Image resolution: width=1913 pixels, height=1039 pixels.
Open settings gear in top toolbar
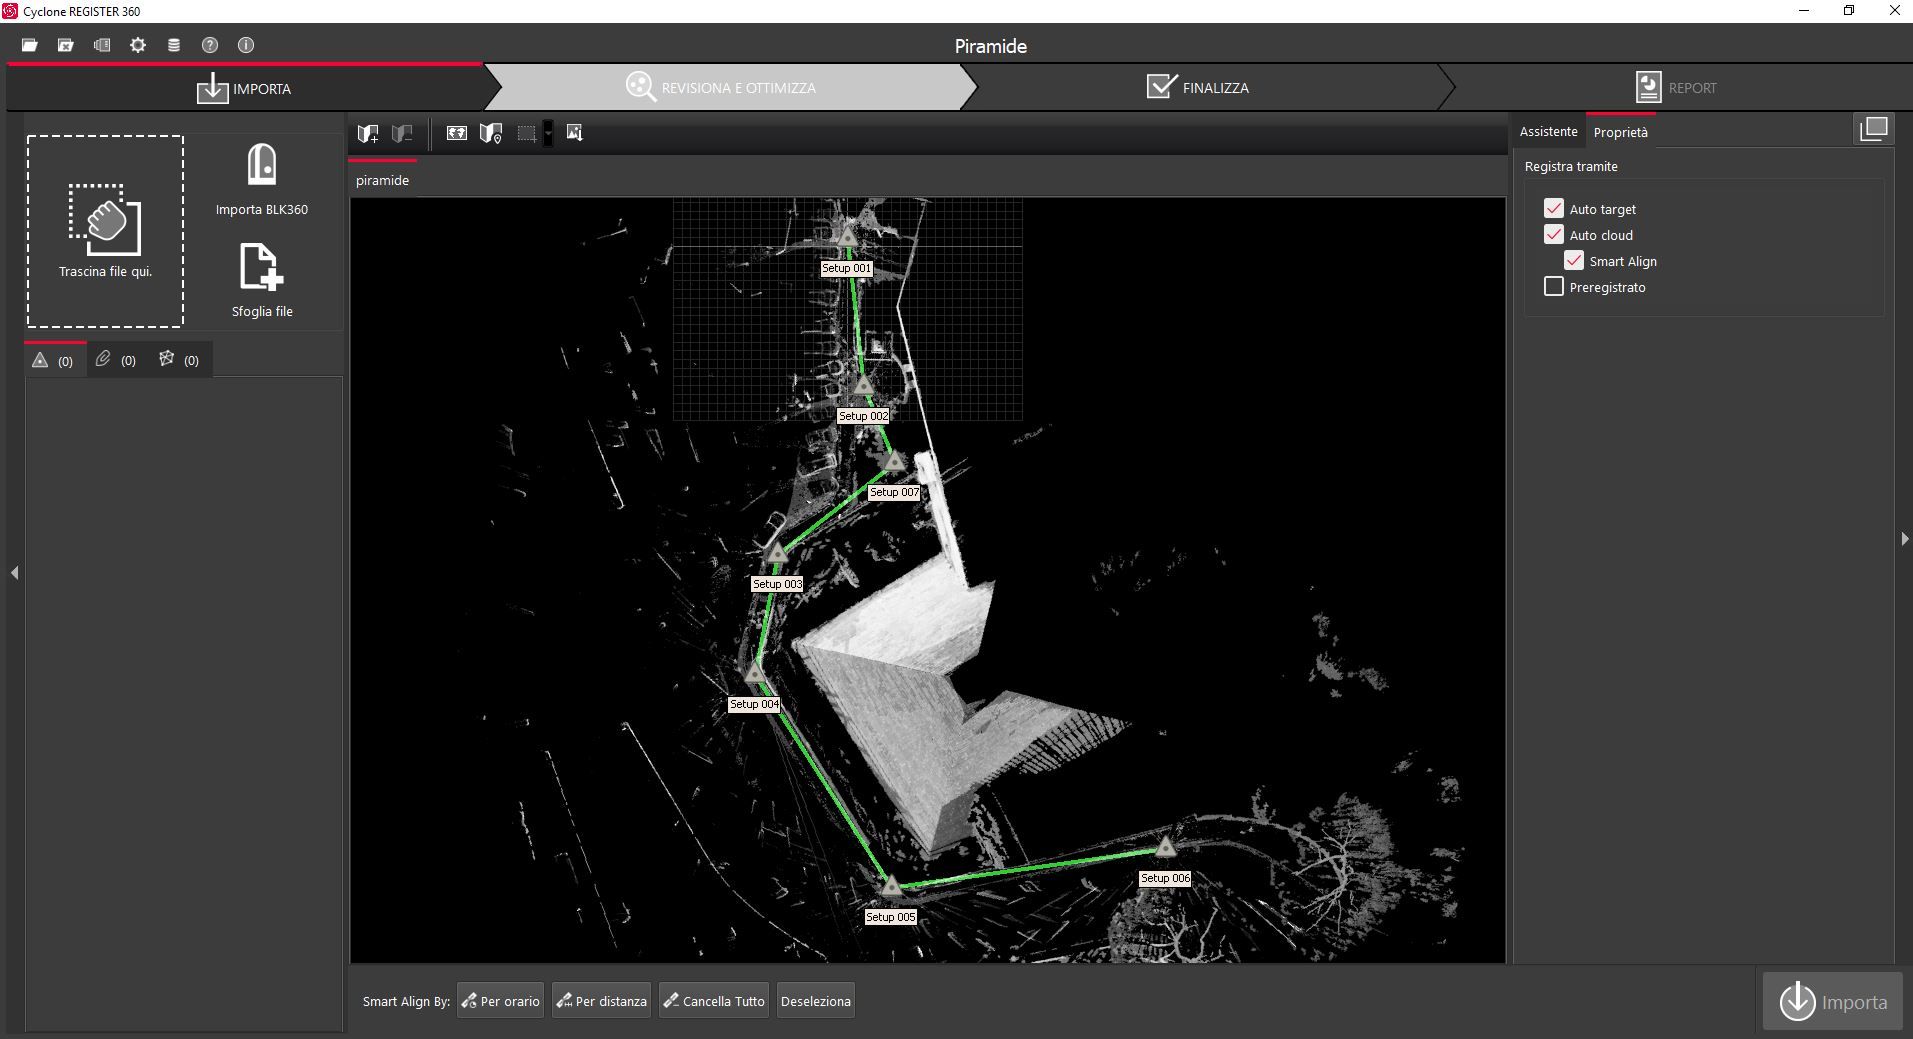(138, 45)
